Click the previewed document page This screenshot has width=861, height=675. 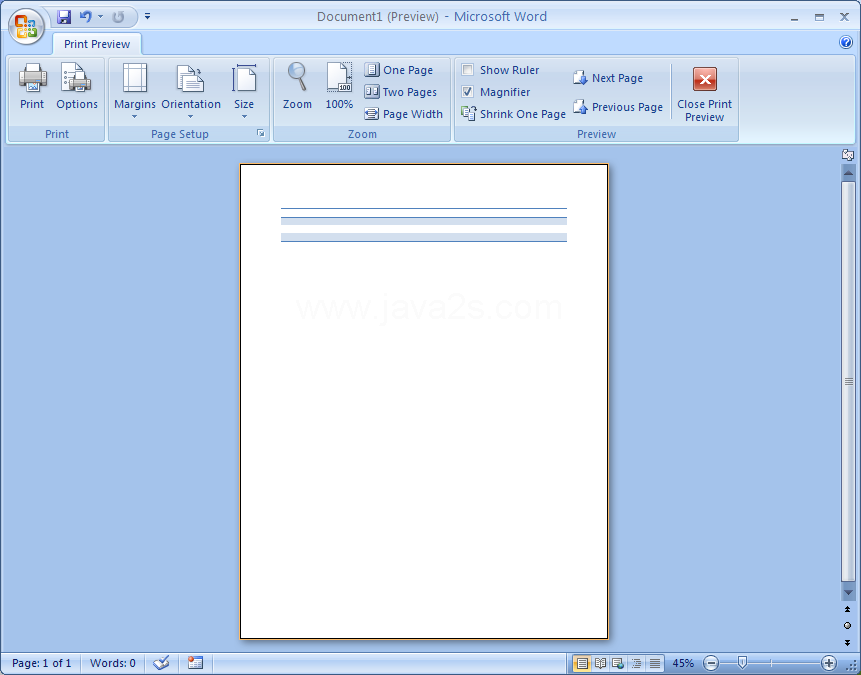click(x=424, y=401)
